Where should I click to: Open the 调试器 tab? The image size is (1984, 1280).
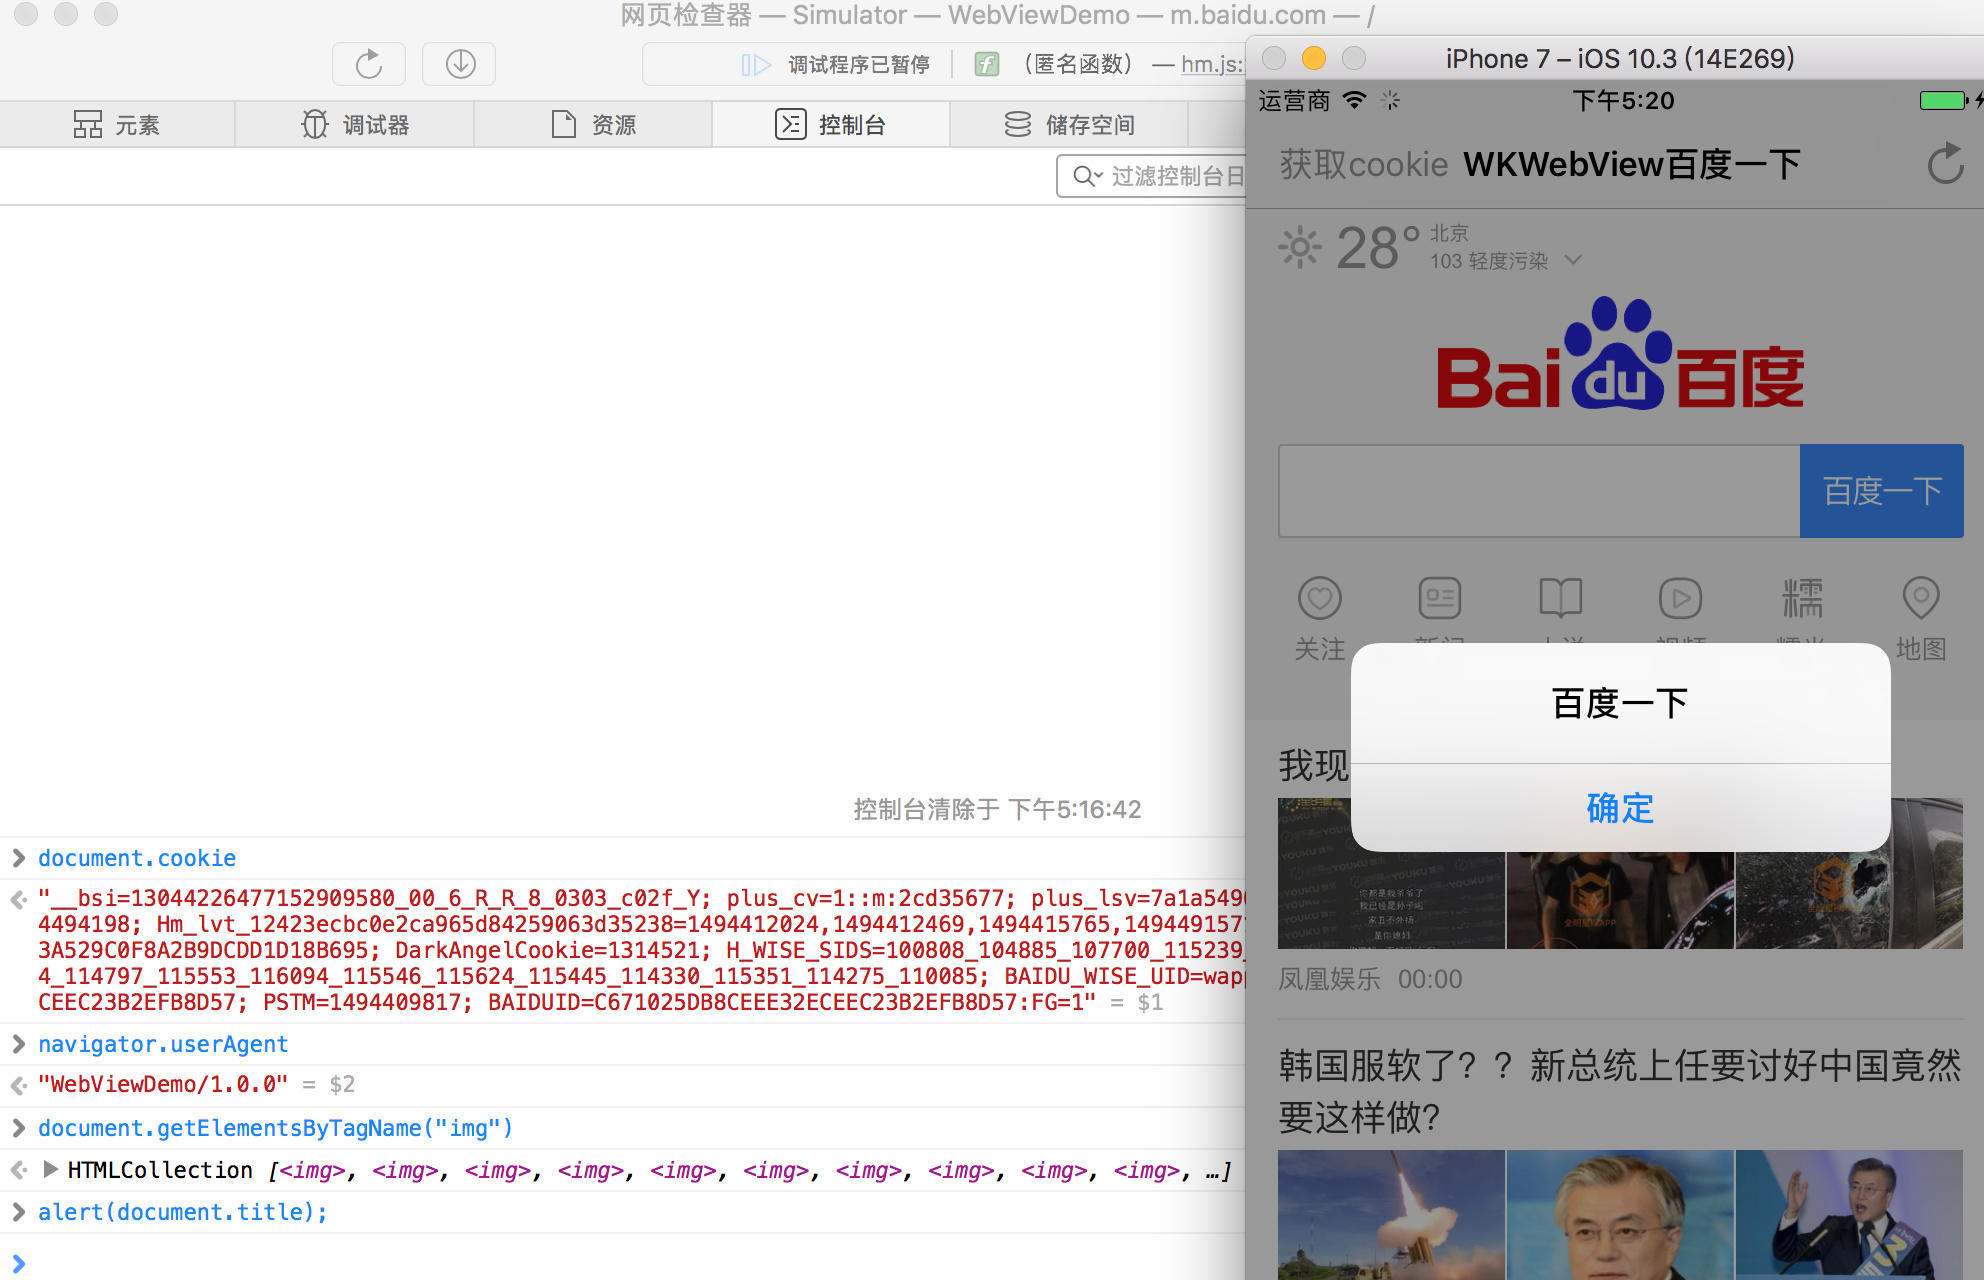(355, 125)
